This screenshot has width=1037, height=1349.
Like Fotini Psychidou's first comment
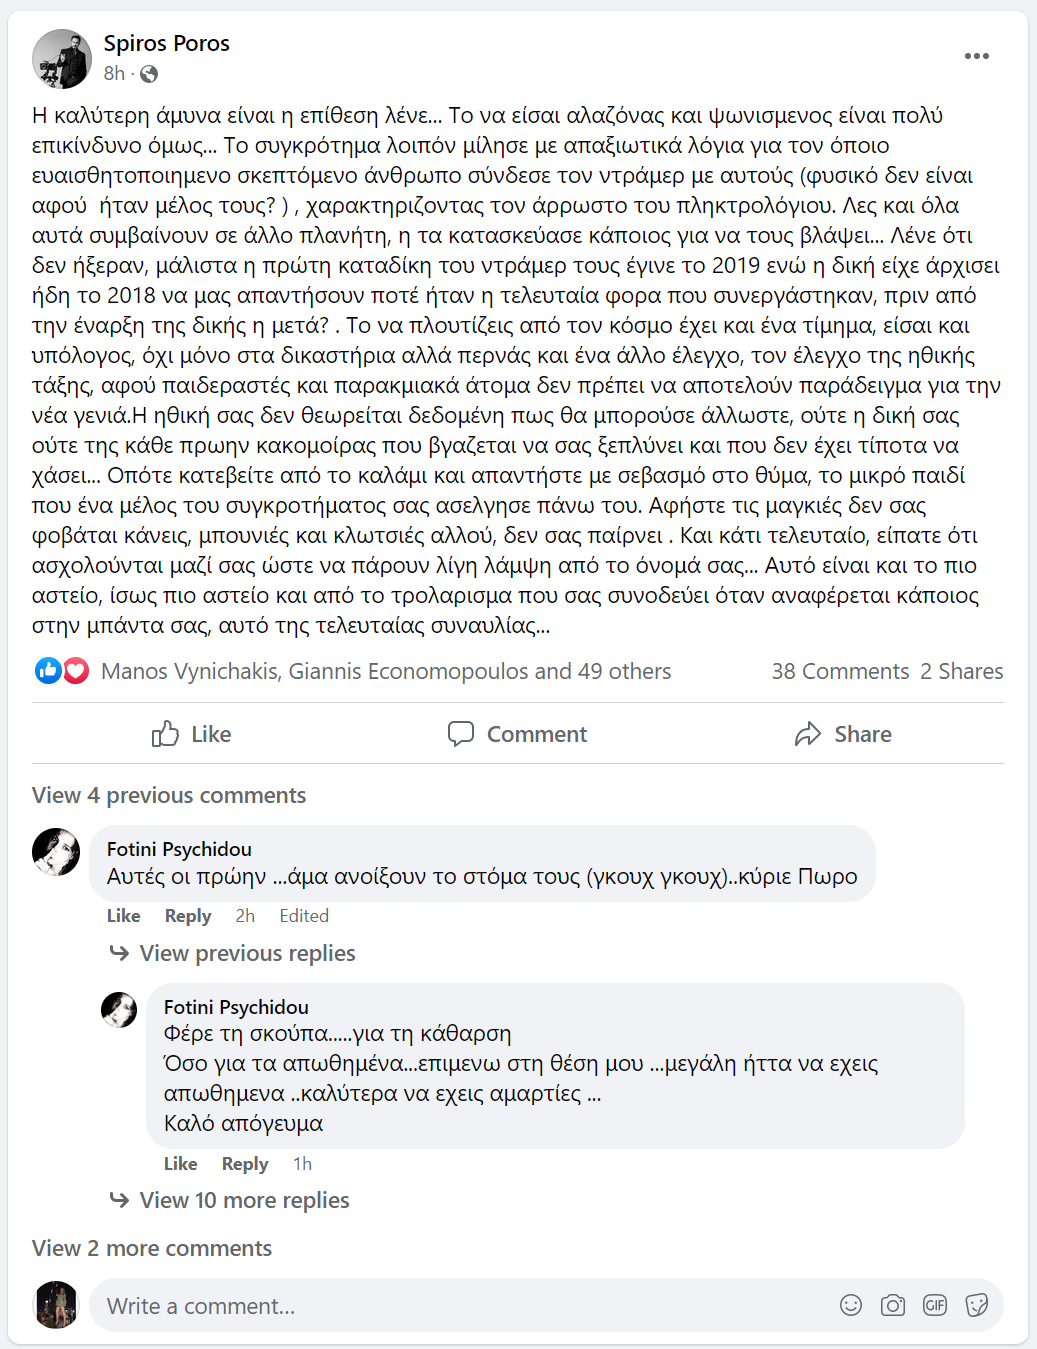123,916
